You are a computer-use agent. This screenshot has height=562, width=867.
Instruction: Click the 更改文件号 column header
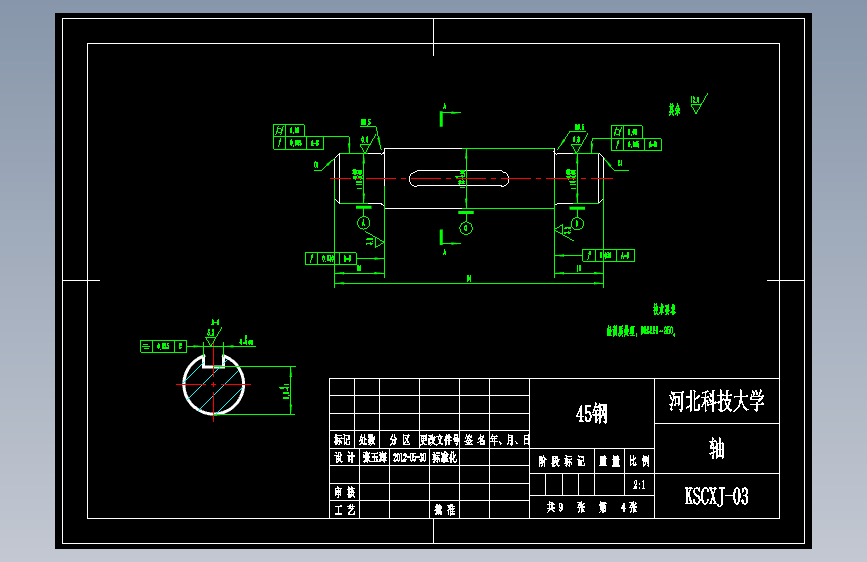[x=440, y=440]
